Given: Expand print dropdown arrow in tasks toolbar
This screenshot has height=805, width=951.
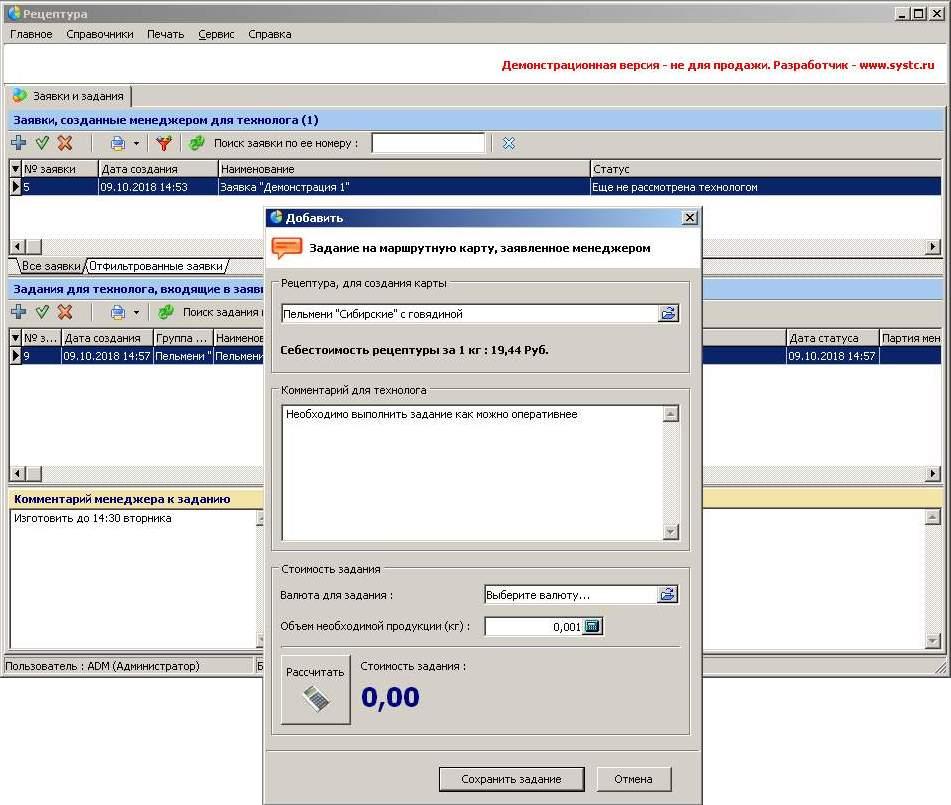Looking at the screenshot, I should (136, 313).
